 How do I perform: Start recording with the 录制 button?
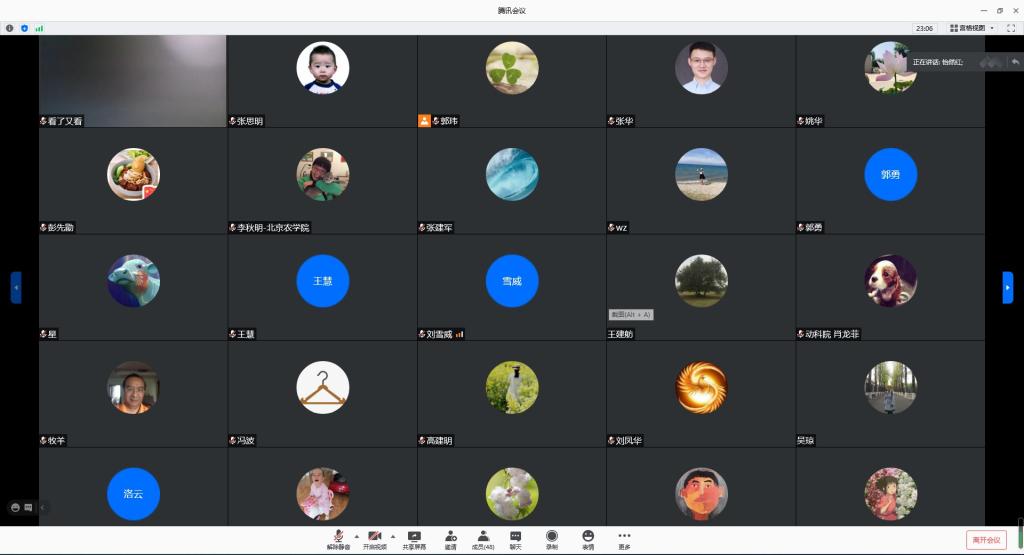(551, 538)
